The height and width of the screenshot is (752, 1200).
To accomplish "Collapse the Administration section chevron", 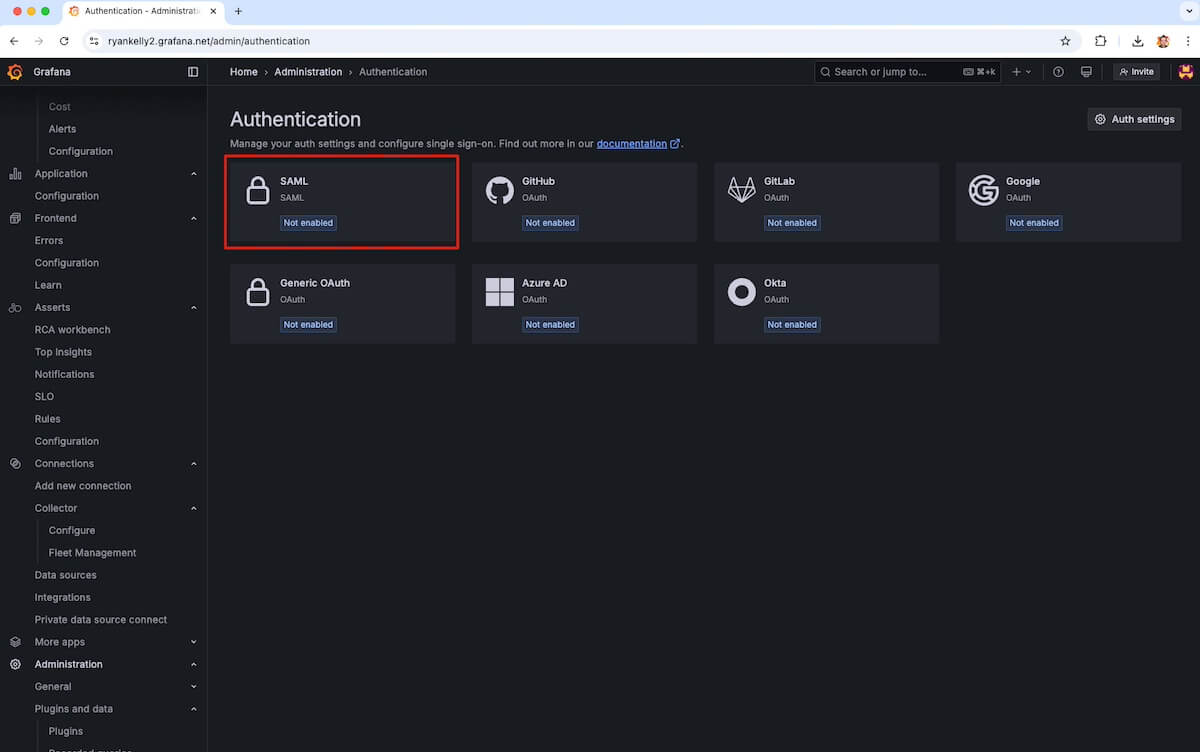I will (194, 664).
